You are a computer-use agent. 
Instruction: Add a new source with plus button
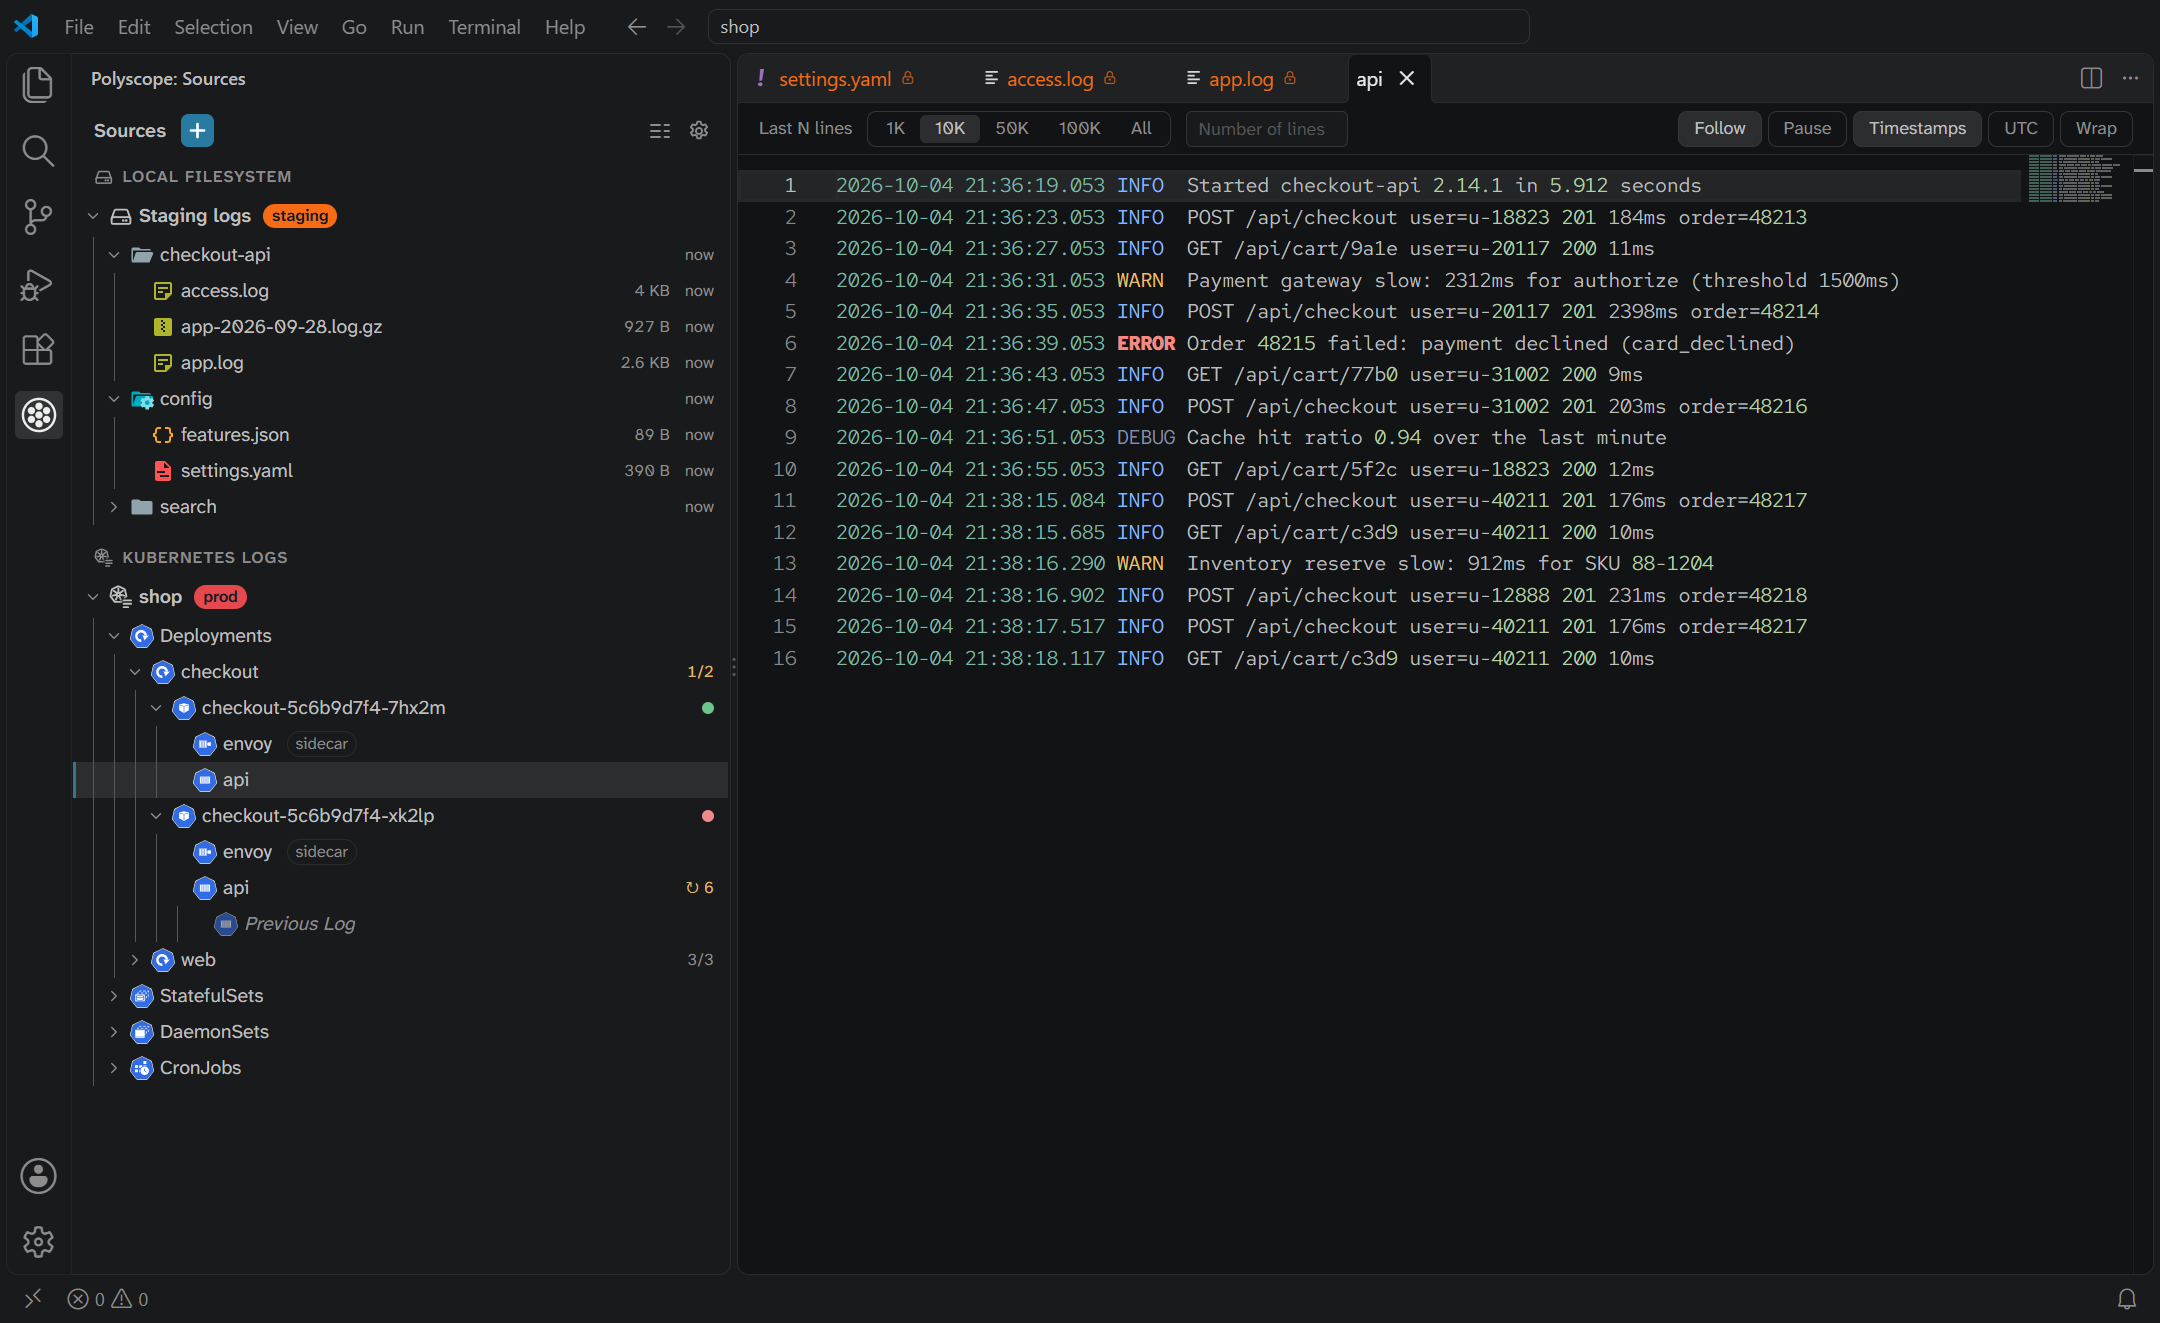[197, 131]
